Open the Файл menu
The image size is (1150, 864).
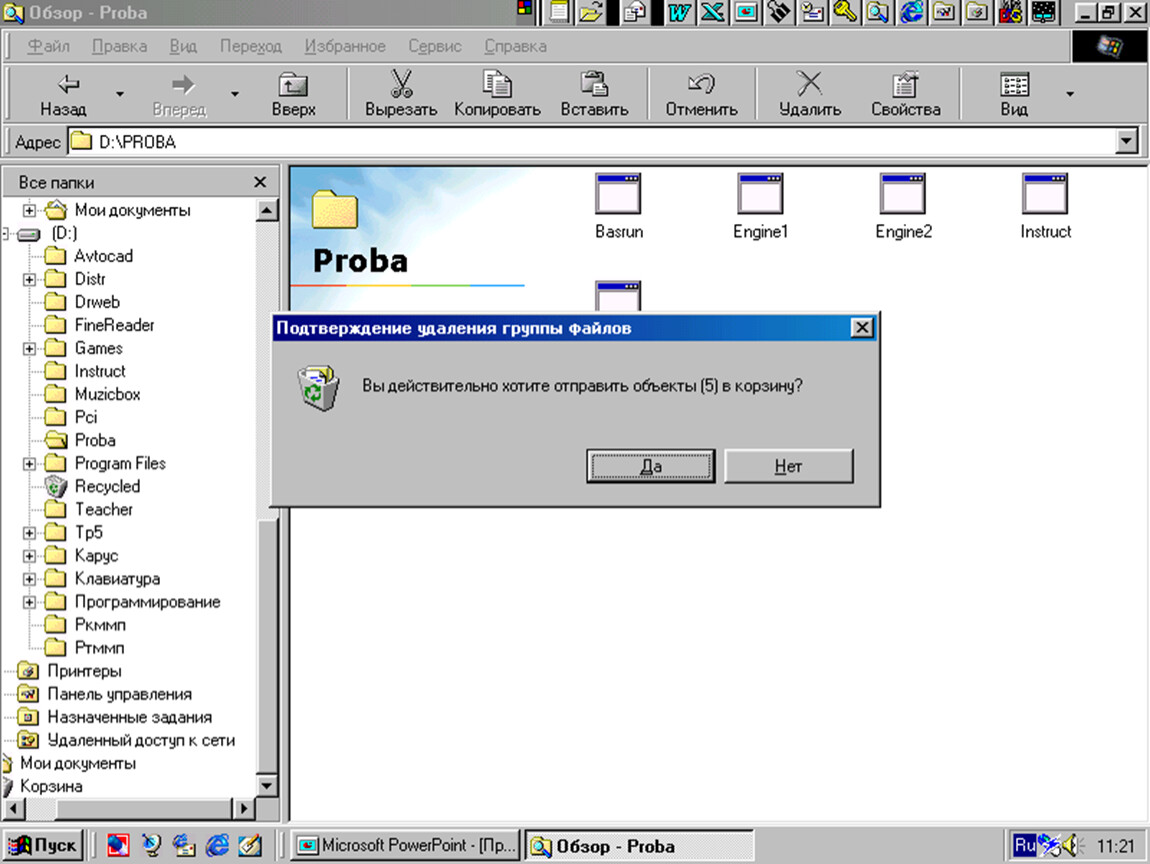tap(48, 46)
